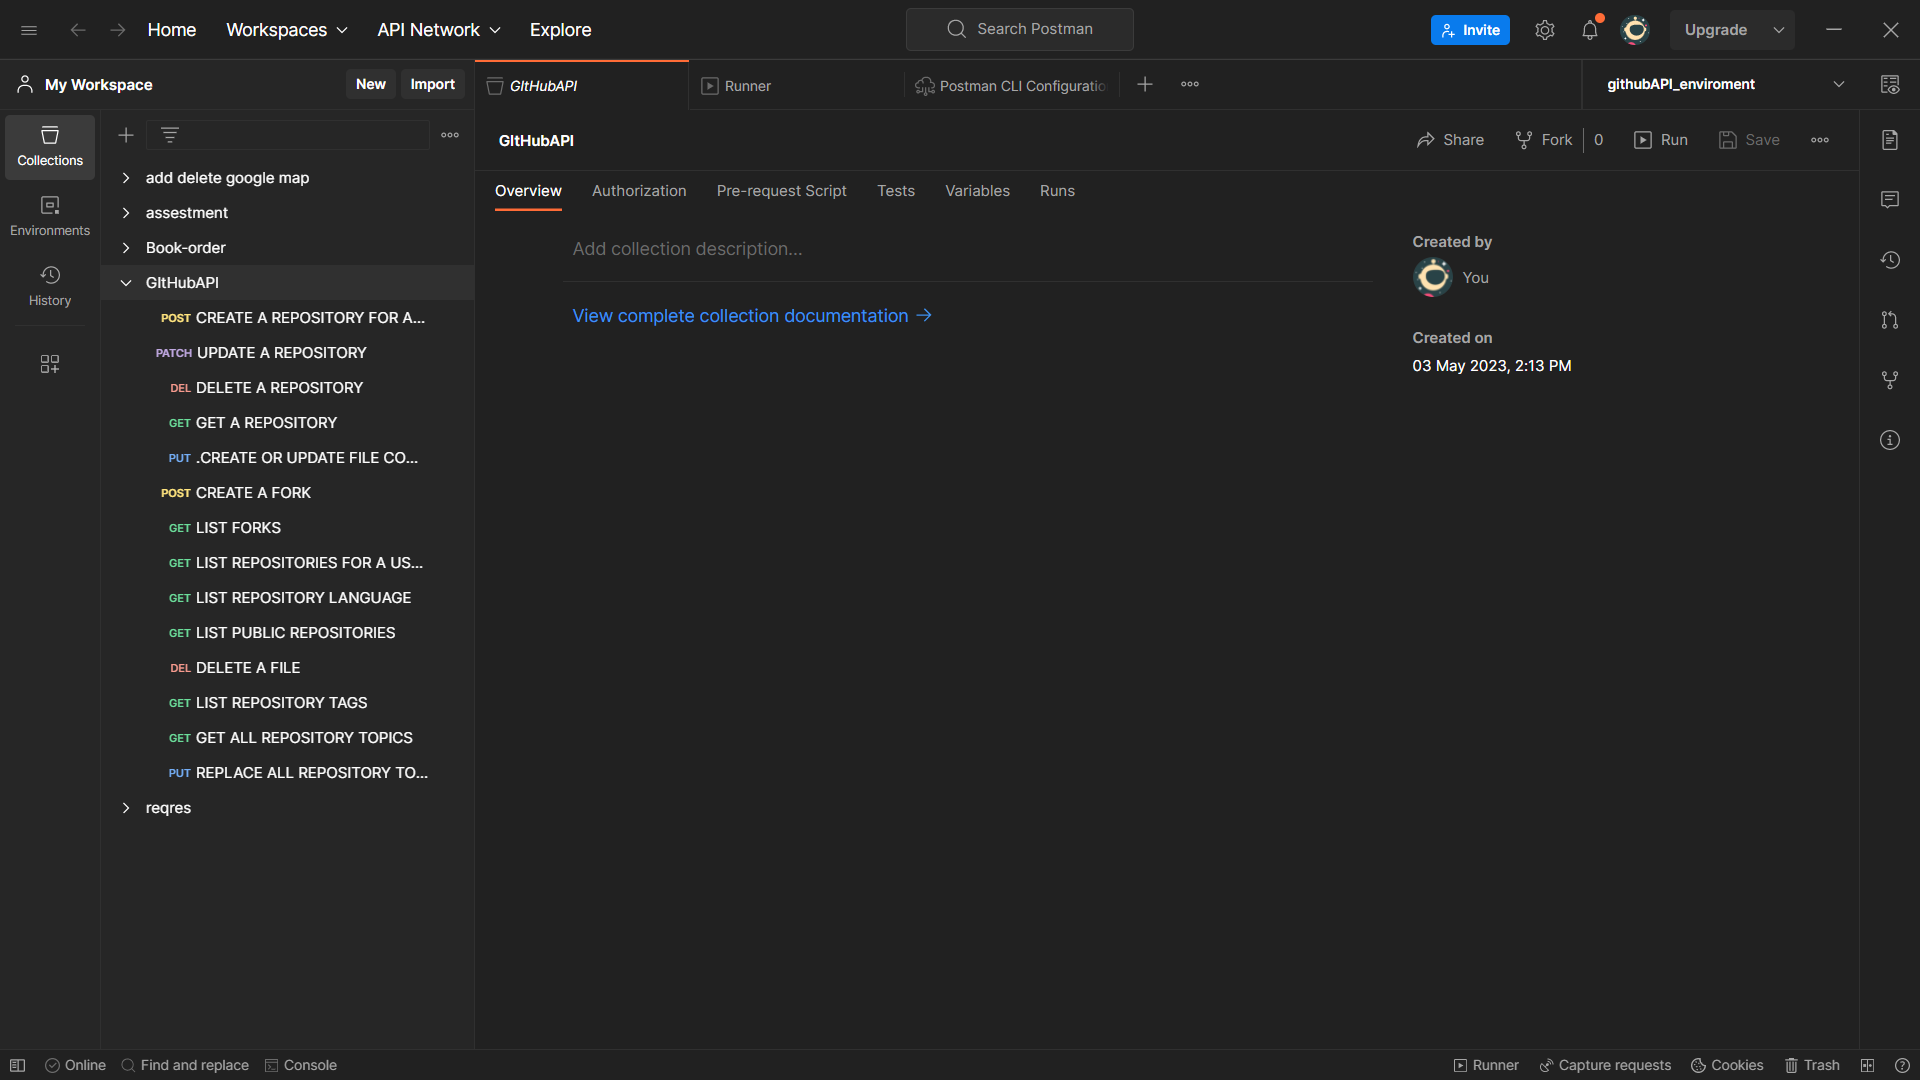The width and height of the screenshot is (1920, 1080).
Task: Open the API Network dropdown
Action: pyautogui.click(x=439, y=30)
